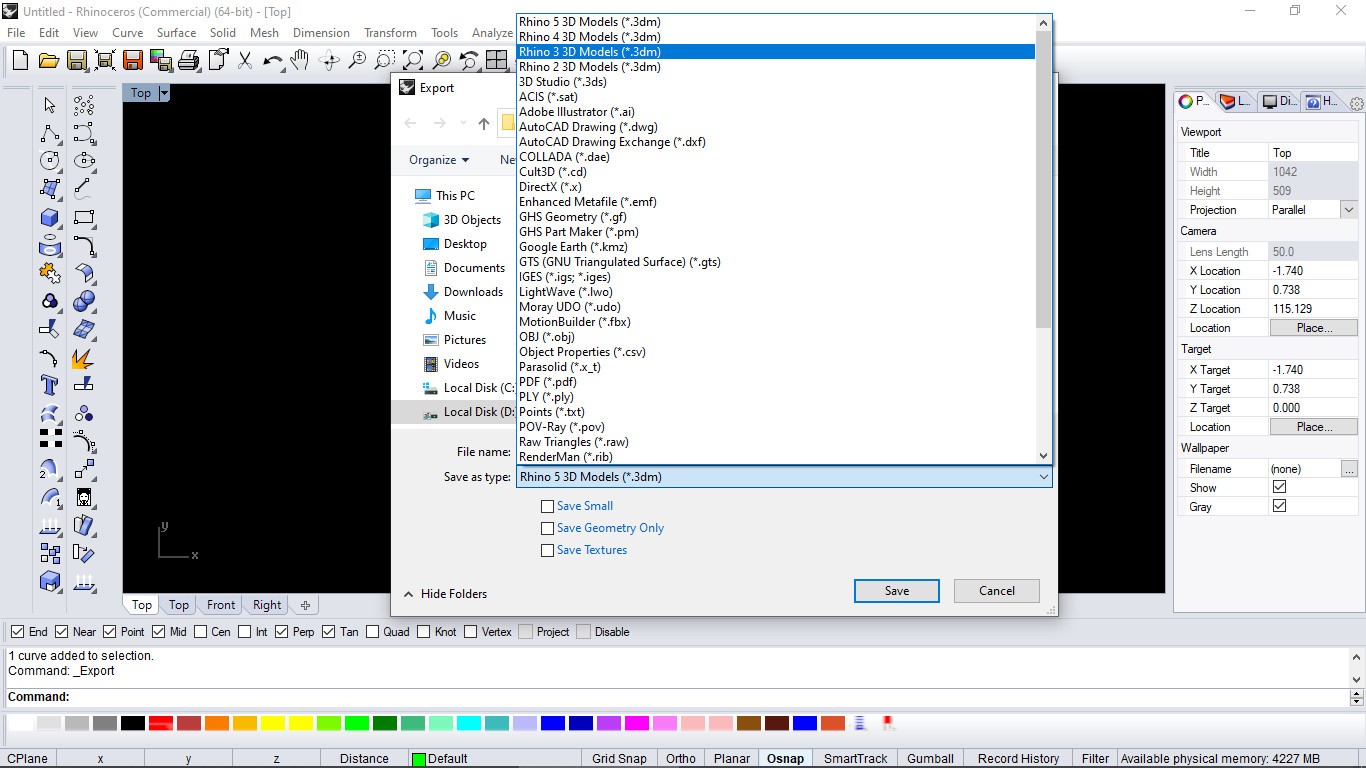Switch to the Front viewport tab

click(221, 605)
